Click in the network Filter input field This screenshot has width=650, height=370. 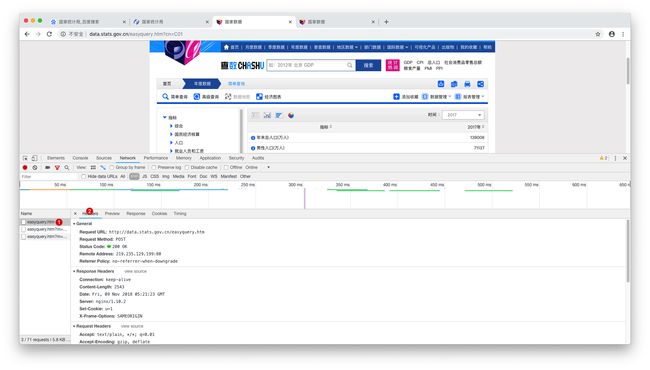pos(49,177)
